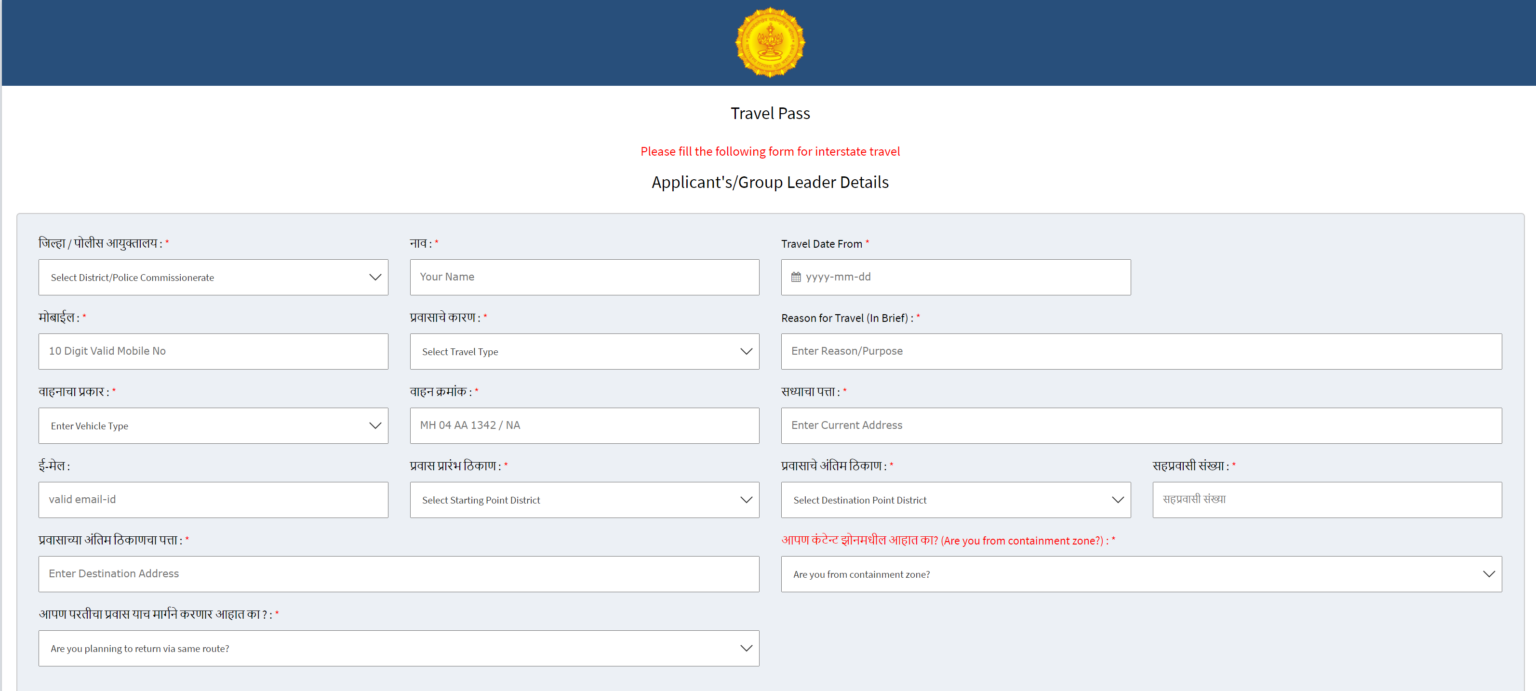
Task: Click the Enter Reason/Purpose text field
Action: click(1141, 351)
